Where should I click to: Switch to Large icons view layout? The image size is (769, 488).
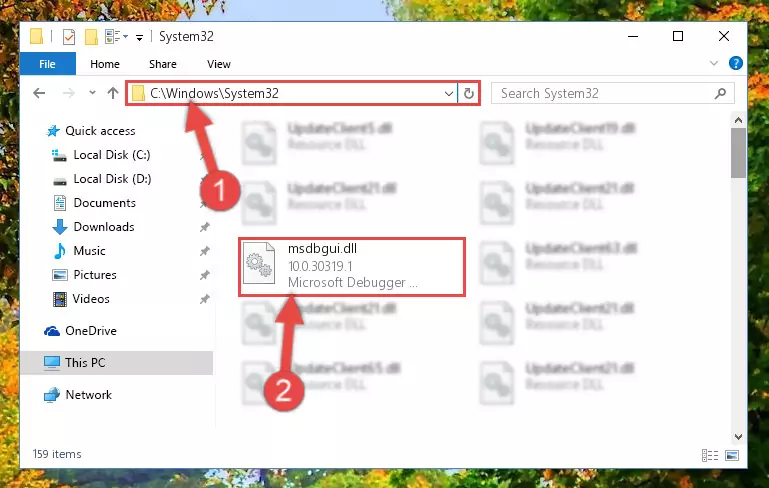coord(732,456)
